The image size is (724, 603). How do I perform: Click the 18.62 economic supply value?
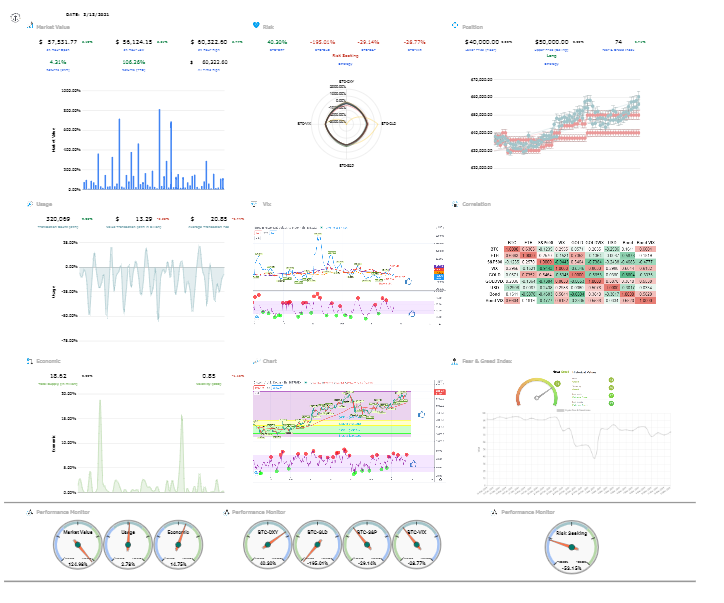click(58, 376)
